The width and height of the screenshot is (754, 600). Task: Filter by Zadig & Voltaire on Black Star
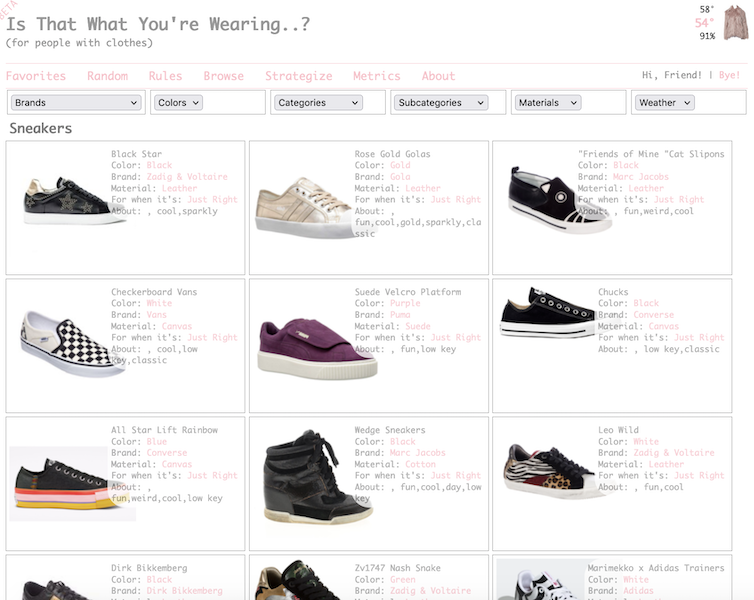click(x=187, y=176)
